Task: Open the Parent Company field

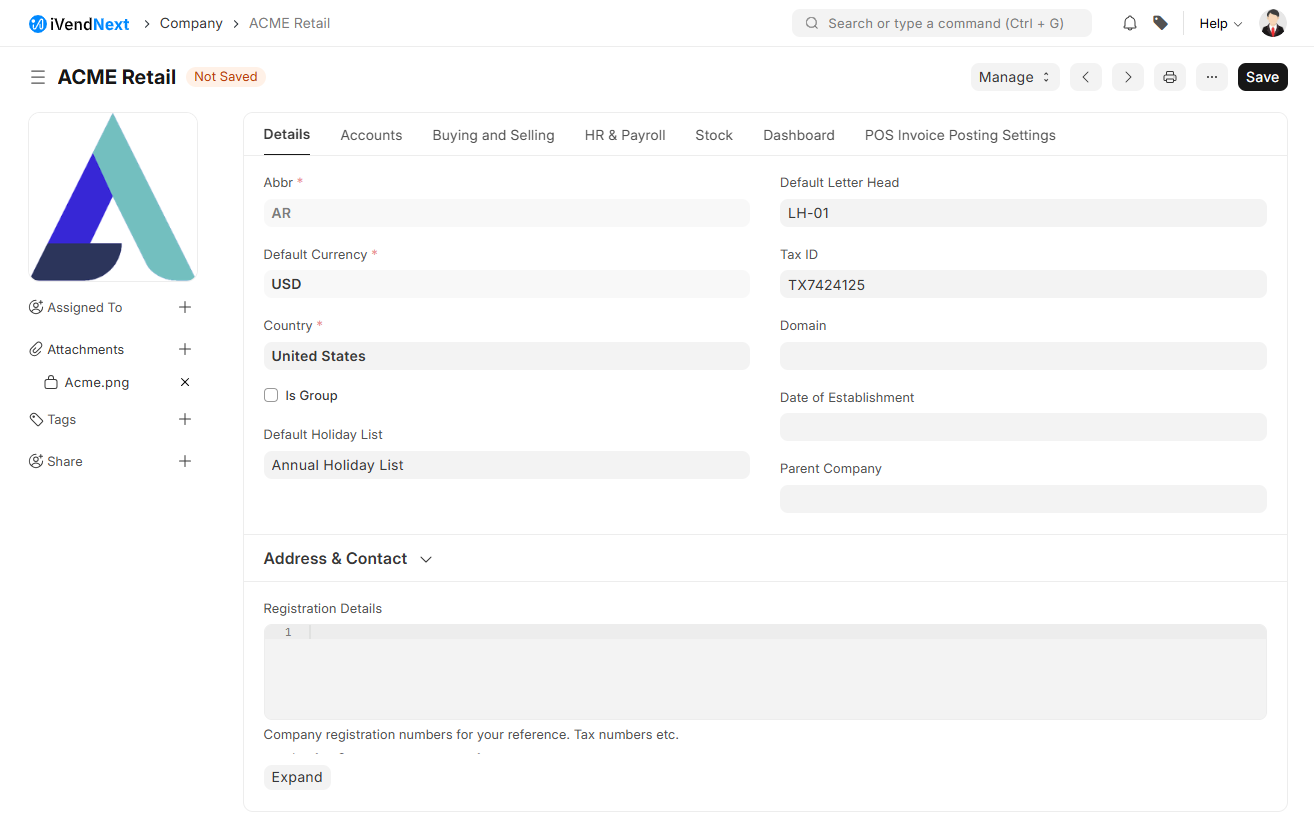Action: tap(1023, 499)
